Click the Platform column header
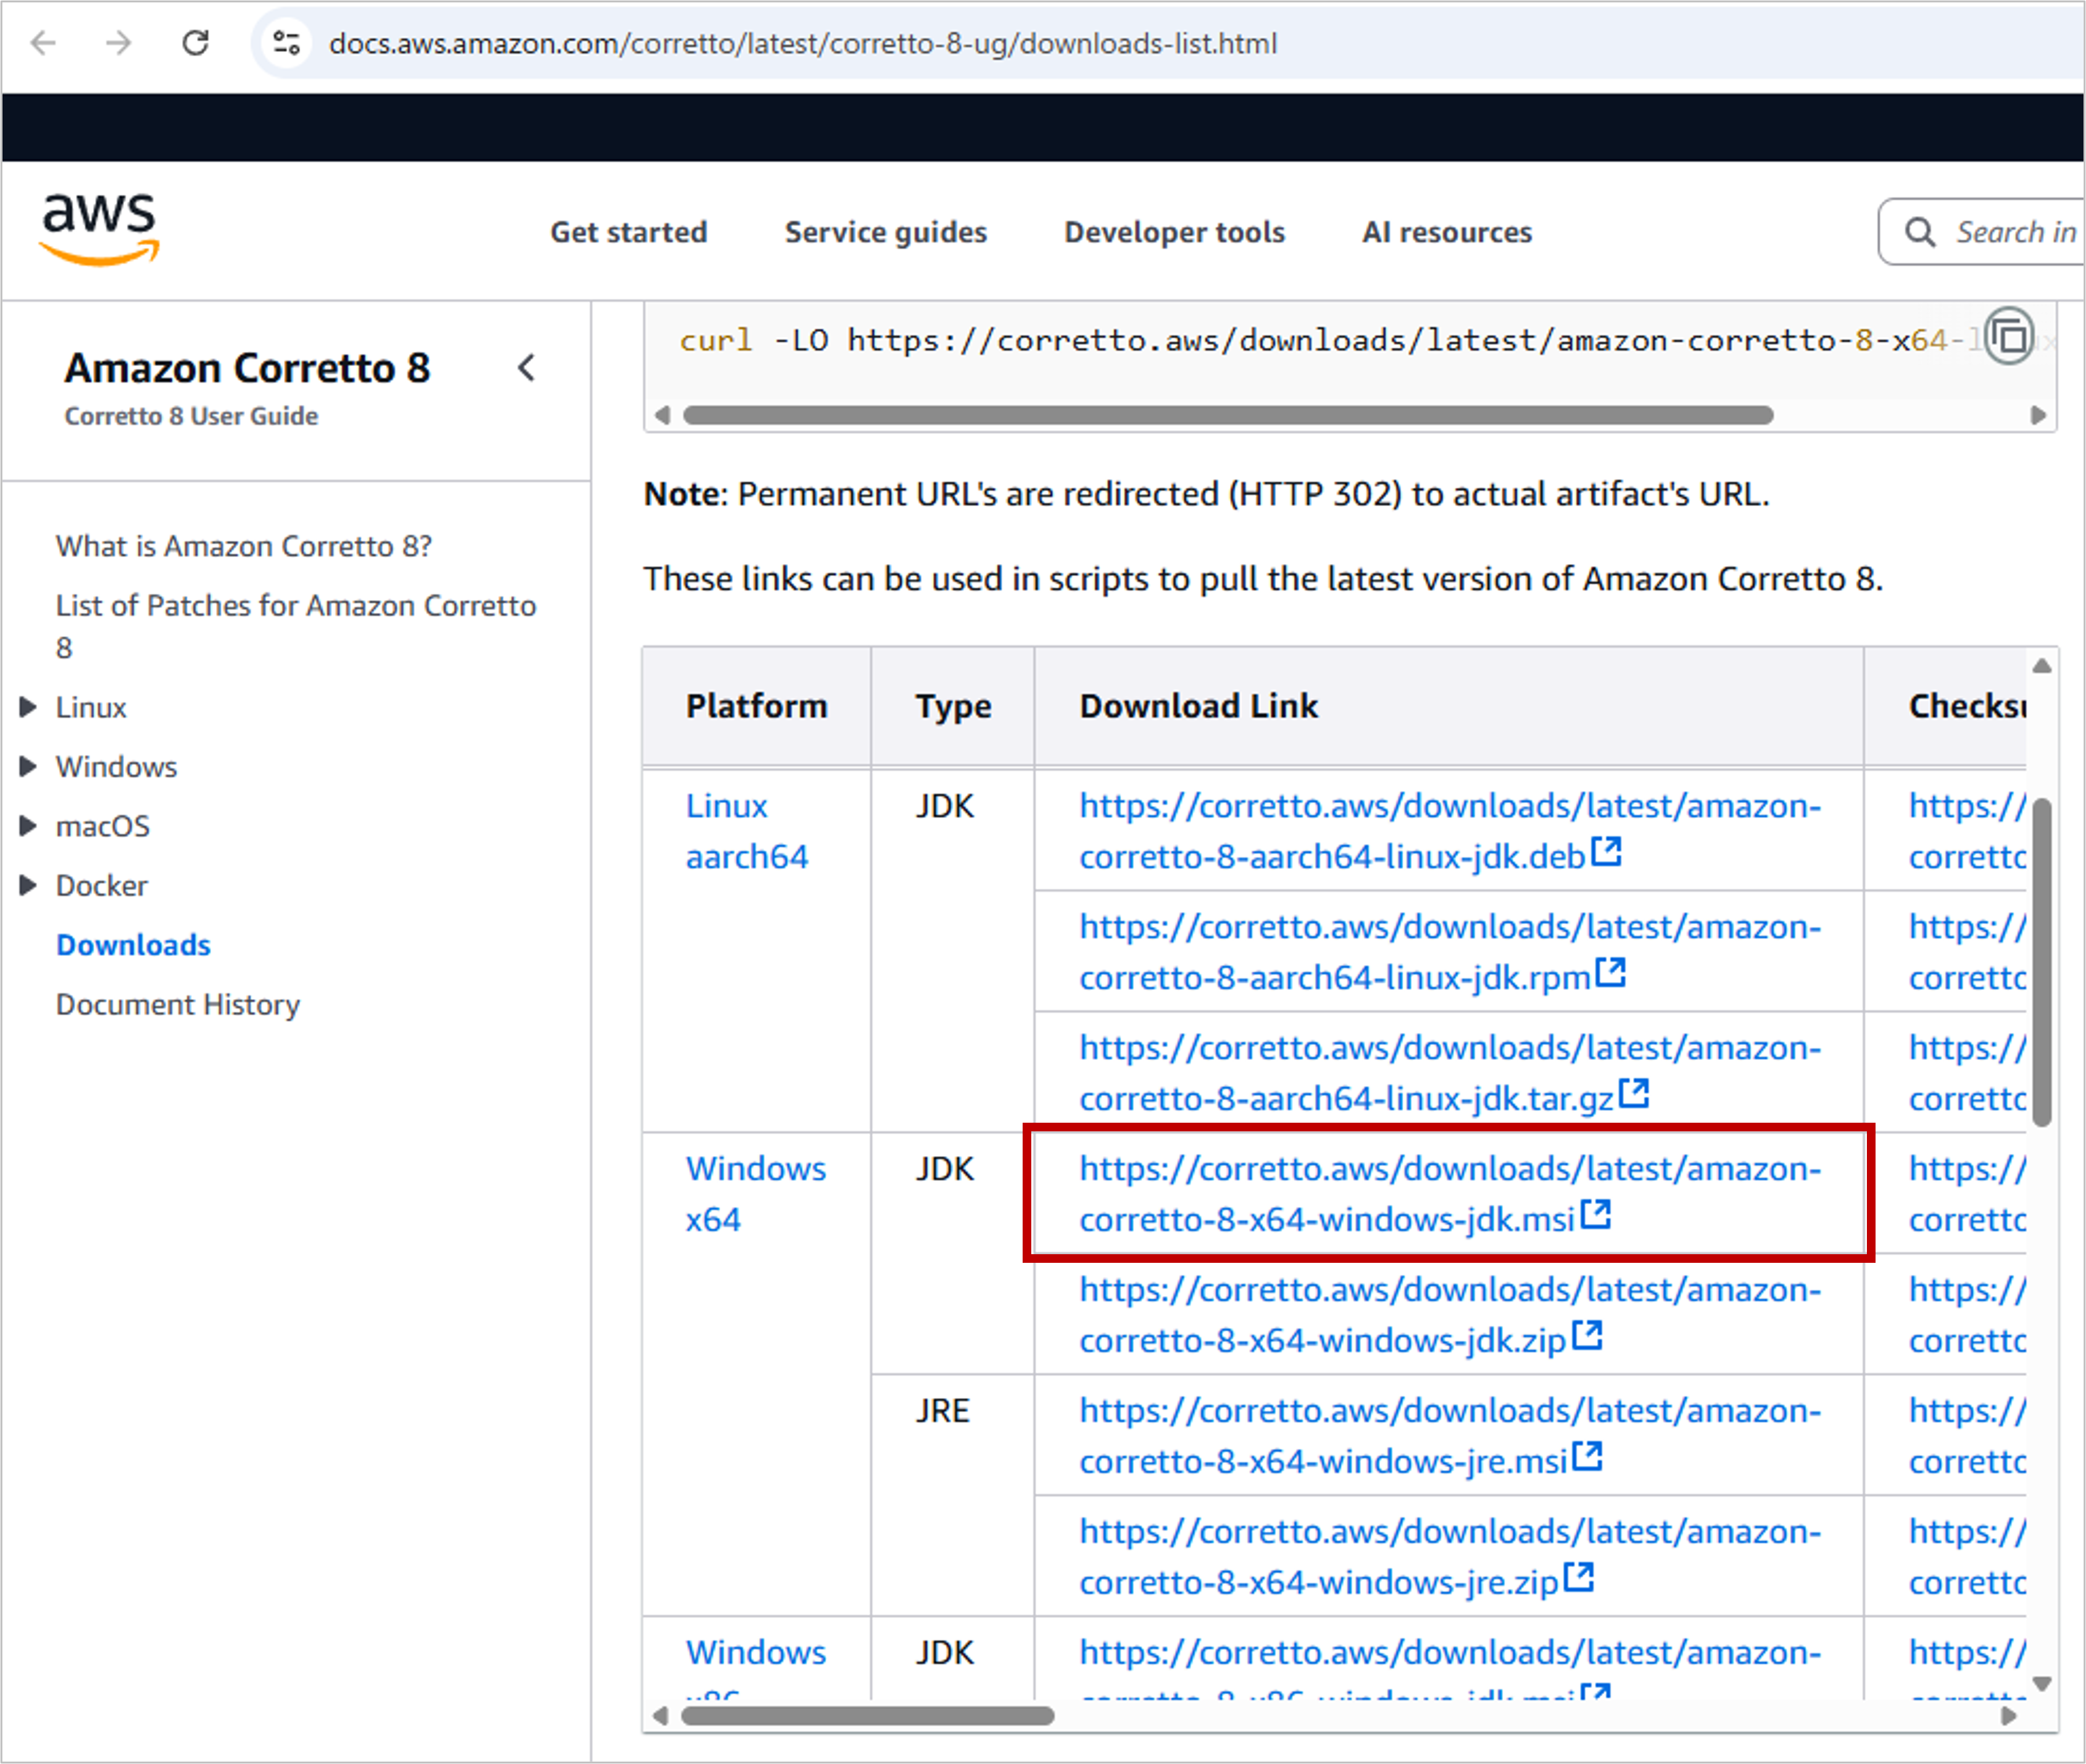This screenshot has width=2086, height=1764. 756,706
